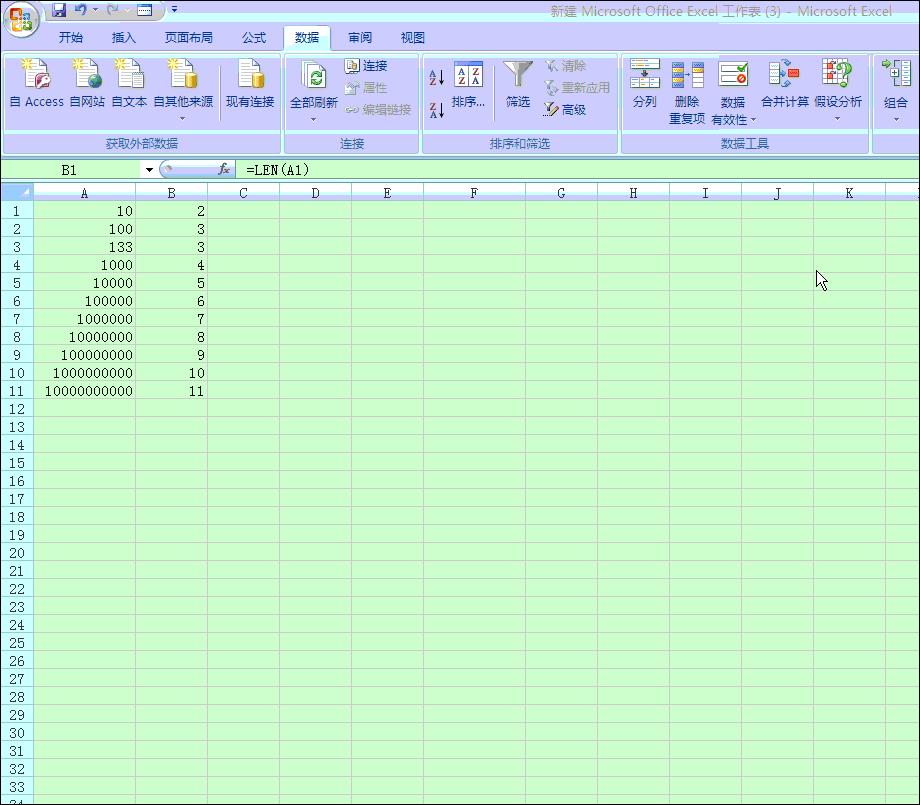The width and height of the screenshot is (920, 805).
Task: Switch to the 视图 tab
Action: tap(412, 38)
